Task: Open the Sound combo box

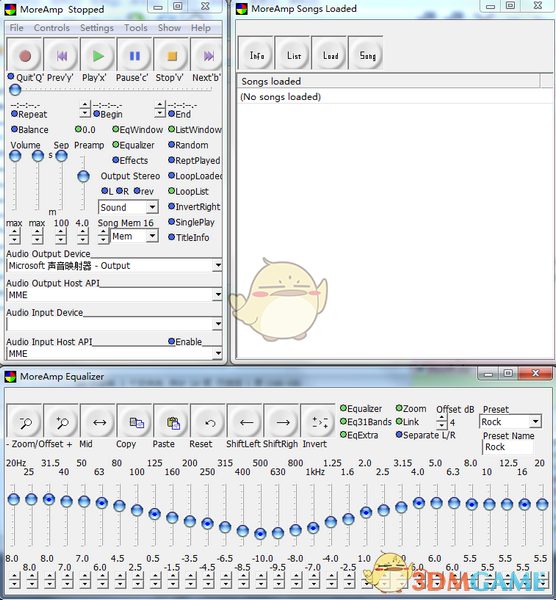Action: (128, 207)
